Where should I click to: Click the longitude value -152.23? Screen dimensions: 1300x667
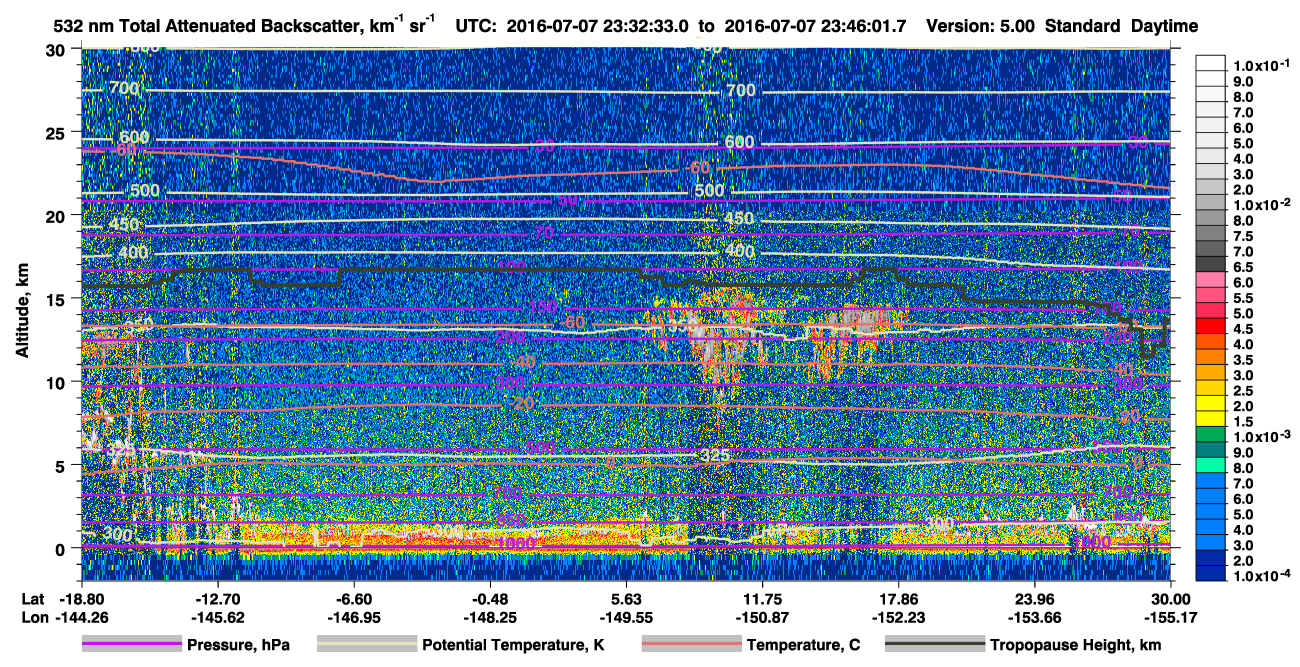898,617
